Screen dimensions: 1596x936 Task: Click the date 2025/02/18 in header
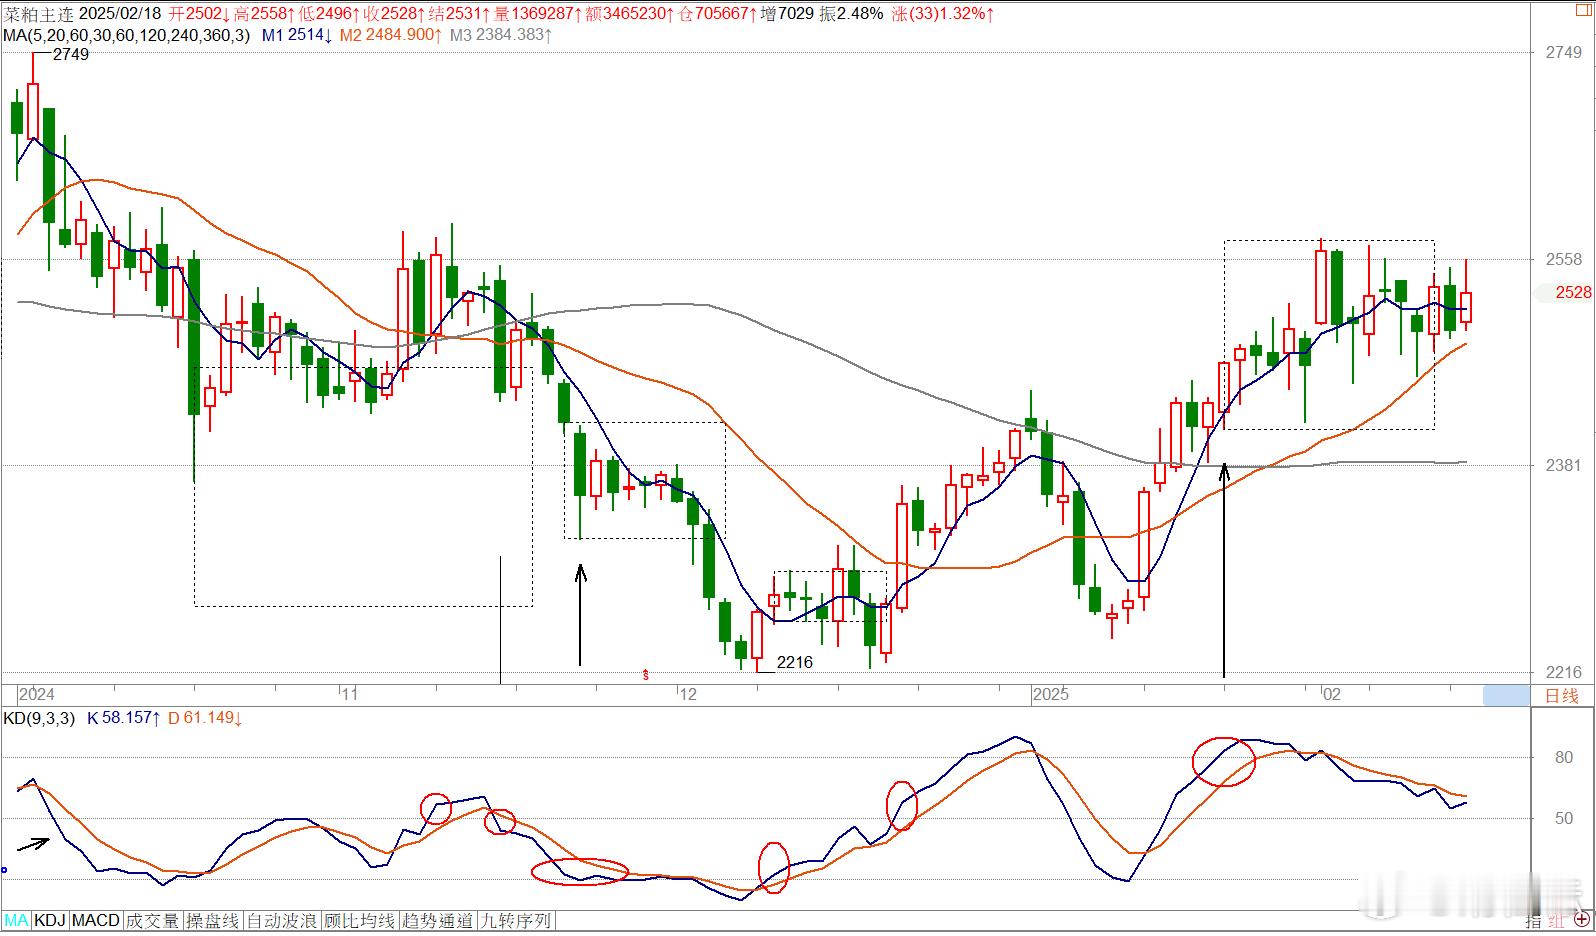[120, 14]
